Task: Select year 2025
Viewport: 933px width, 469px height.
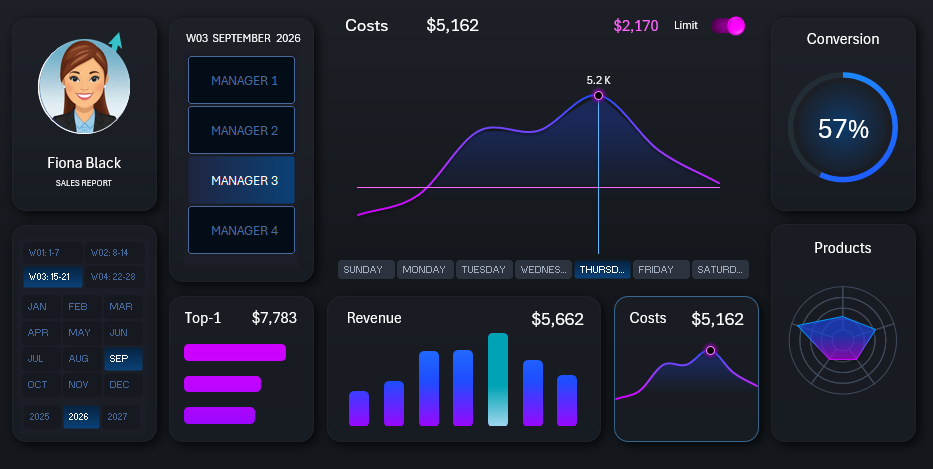Action: pyautogui.click(x=40, y=417)
